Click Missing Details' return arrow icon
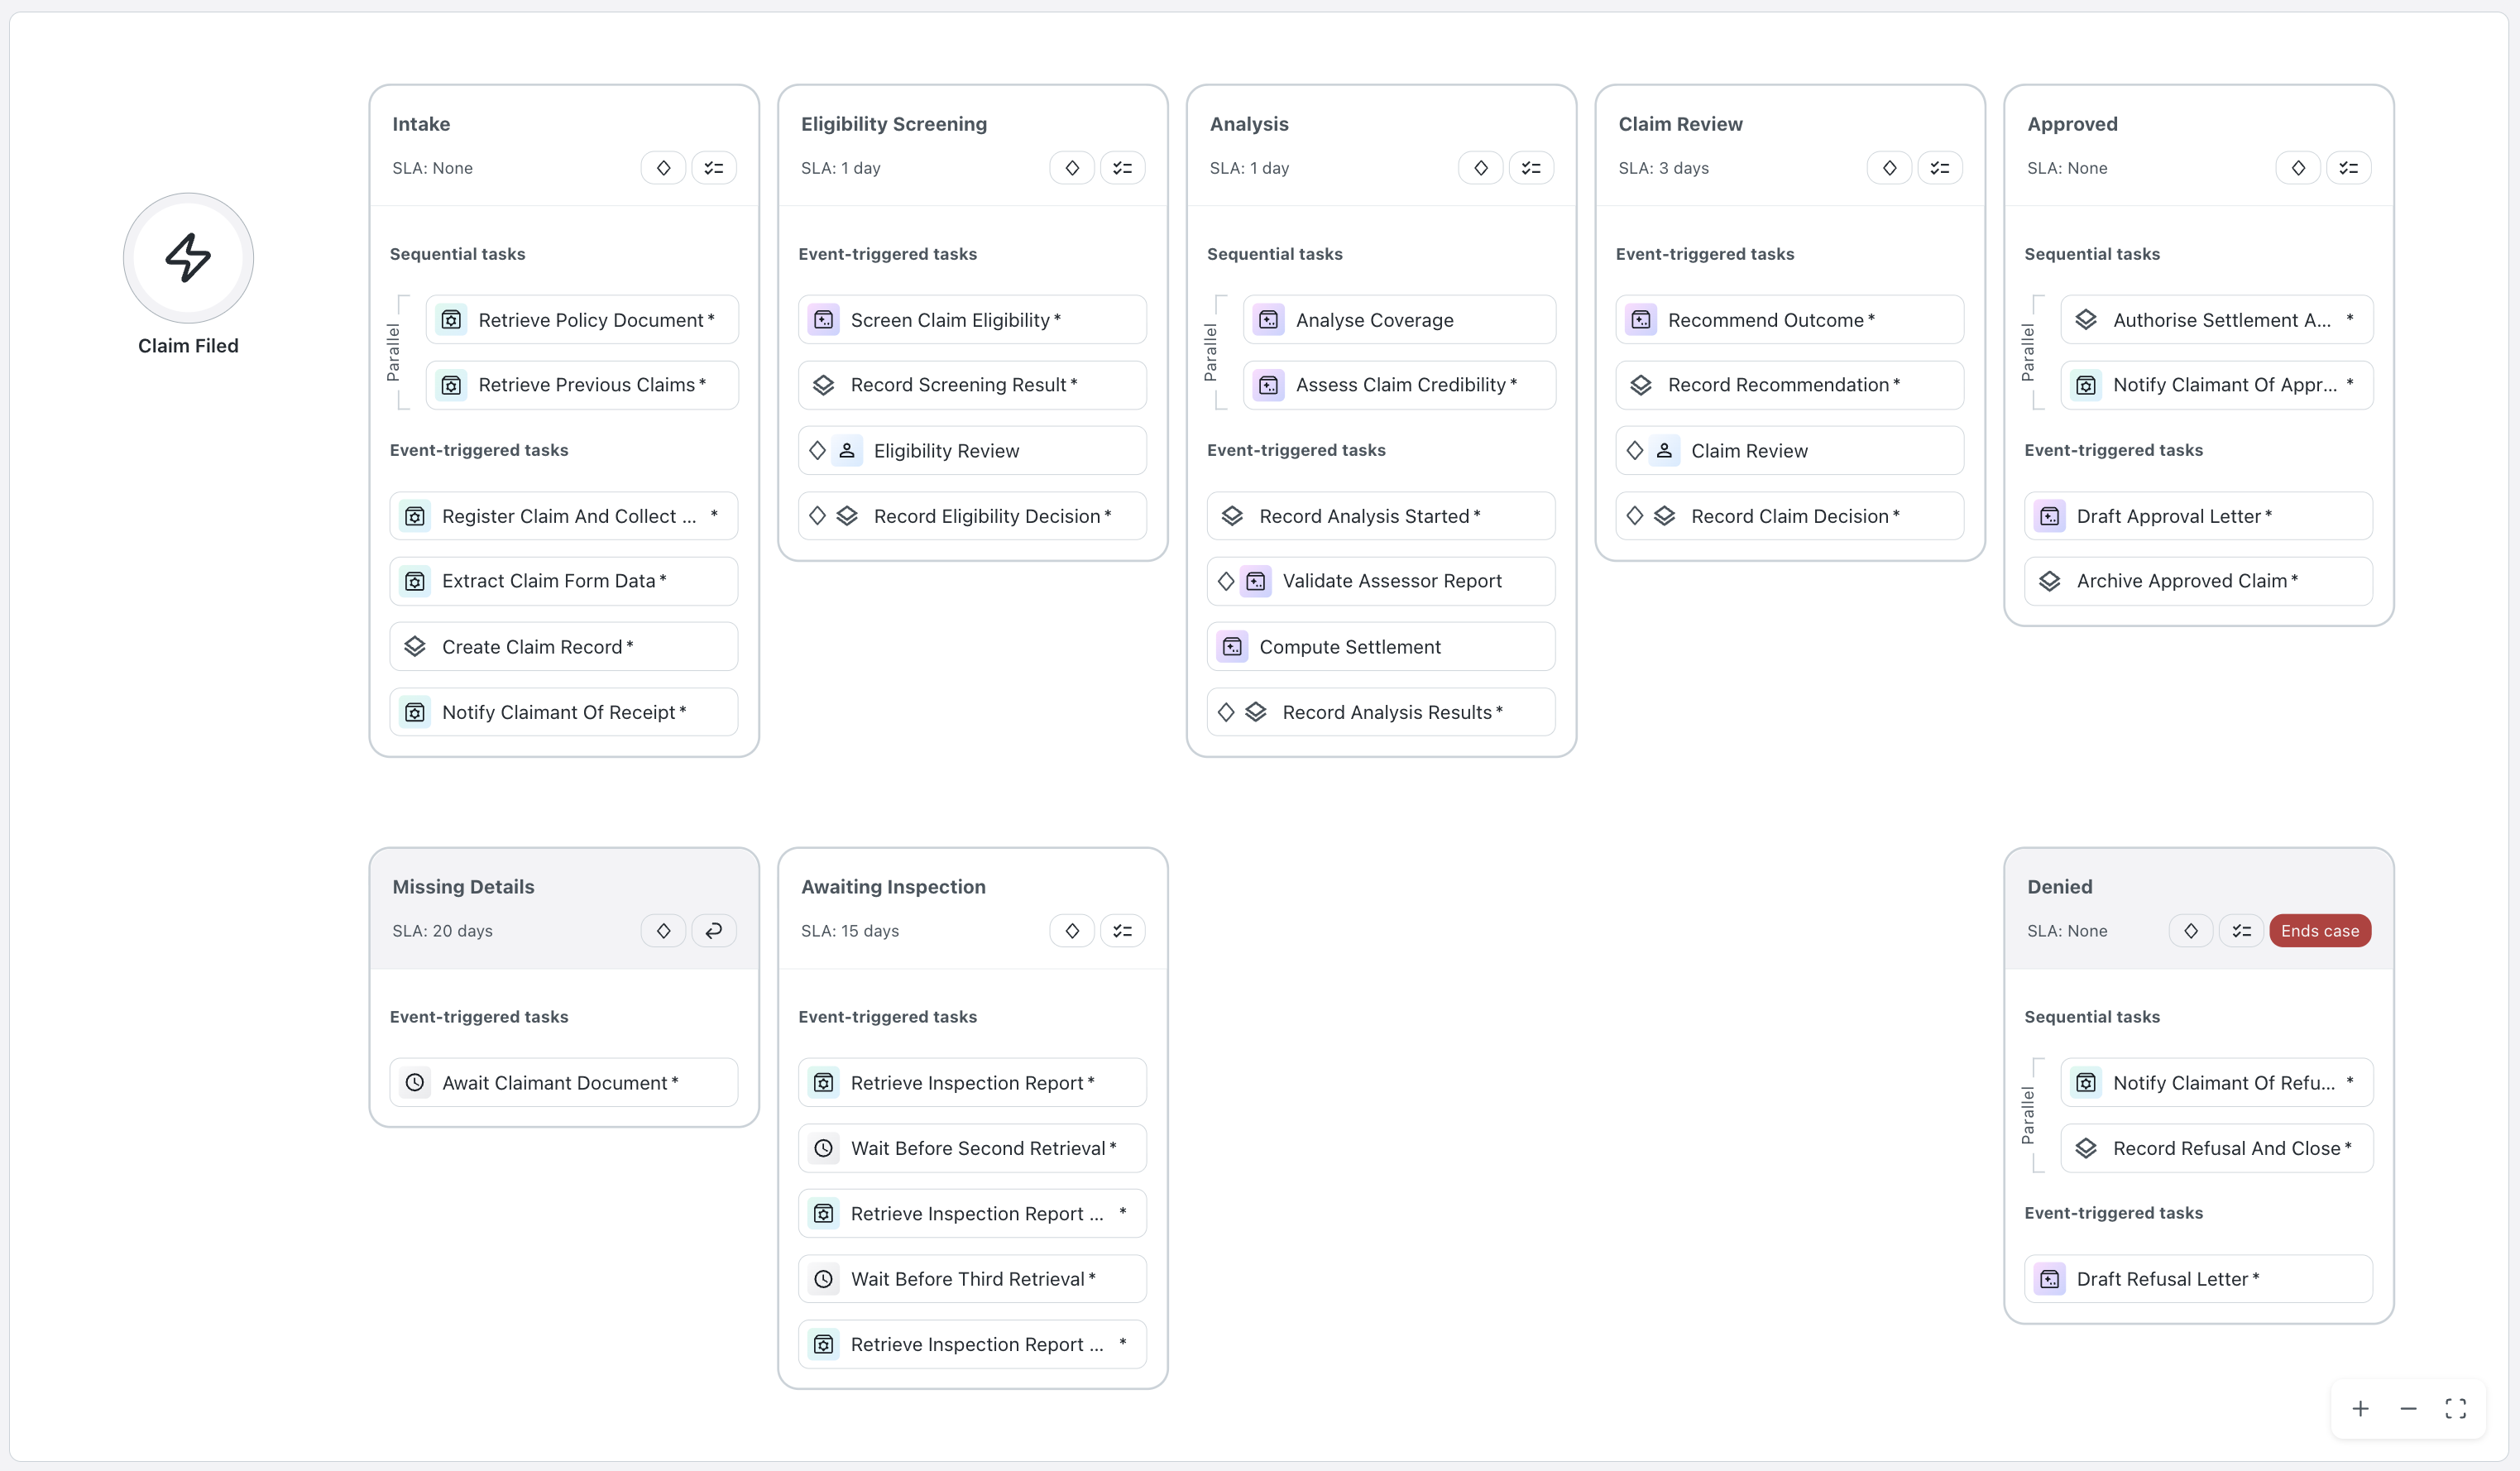 [714, 931]
